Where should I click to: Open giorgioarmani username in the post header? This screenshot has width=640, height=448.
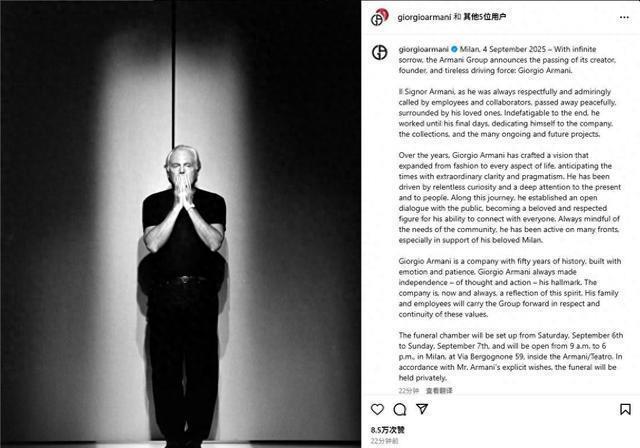424,17
